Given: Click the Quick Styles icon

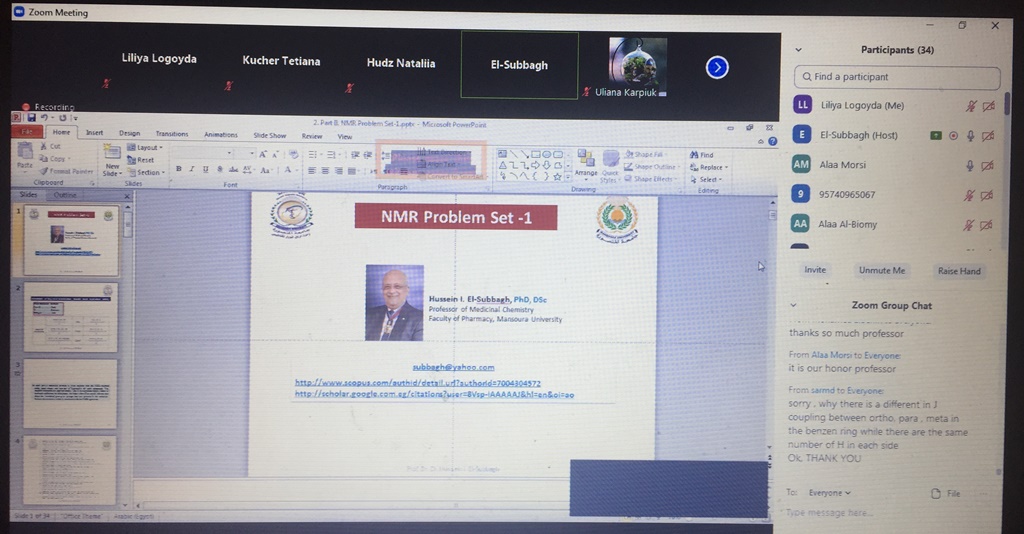Looking at the screenshot, I should pos(610,166).
